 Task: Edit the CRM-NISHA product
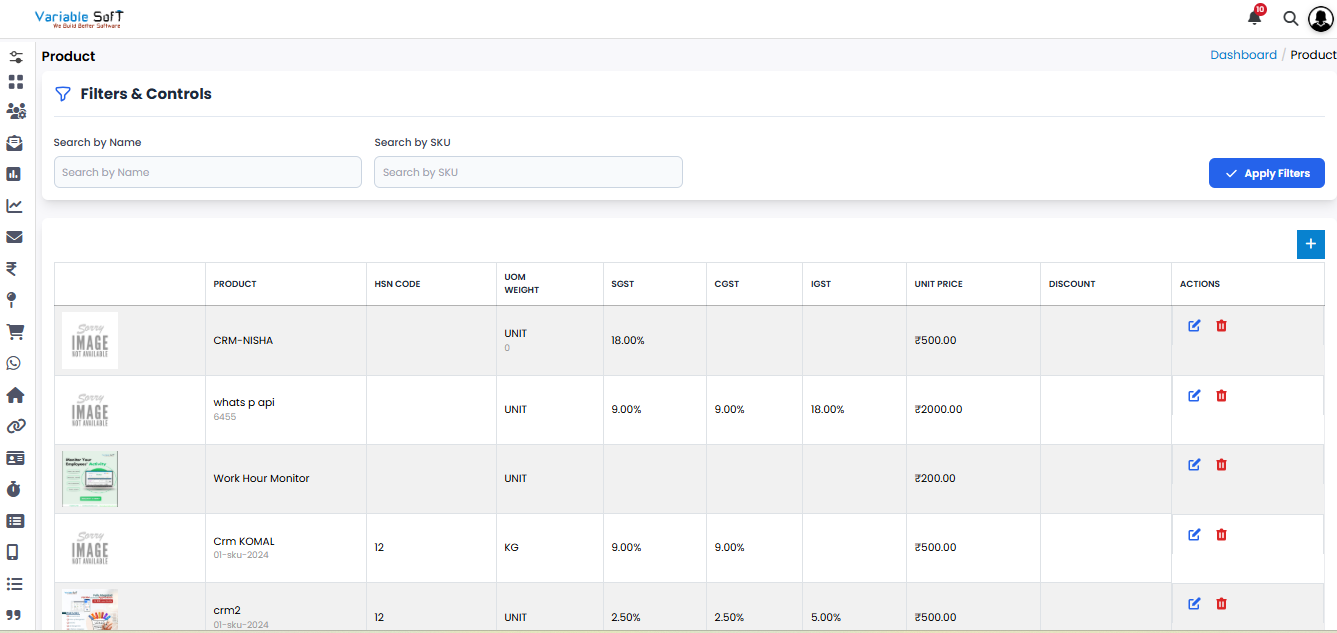(x=1194, y=326)
